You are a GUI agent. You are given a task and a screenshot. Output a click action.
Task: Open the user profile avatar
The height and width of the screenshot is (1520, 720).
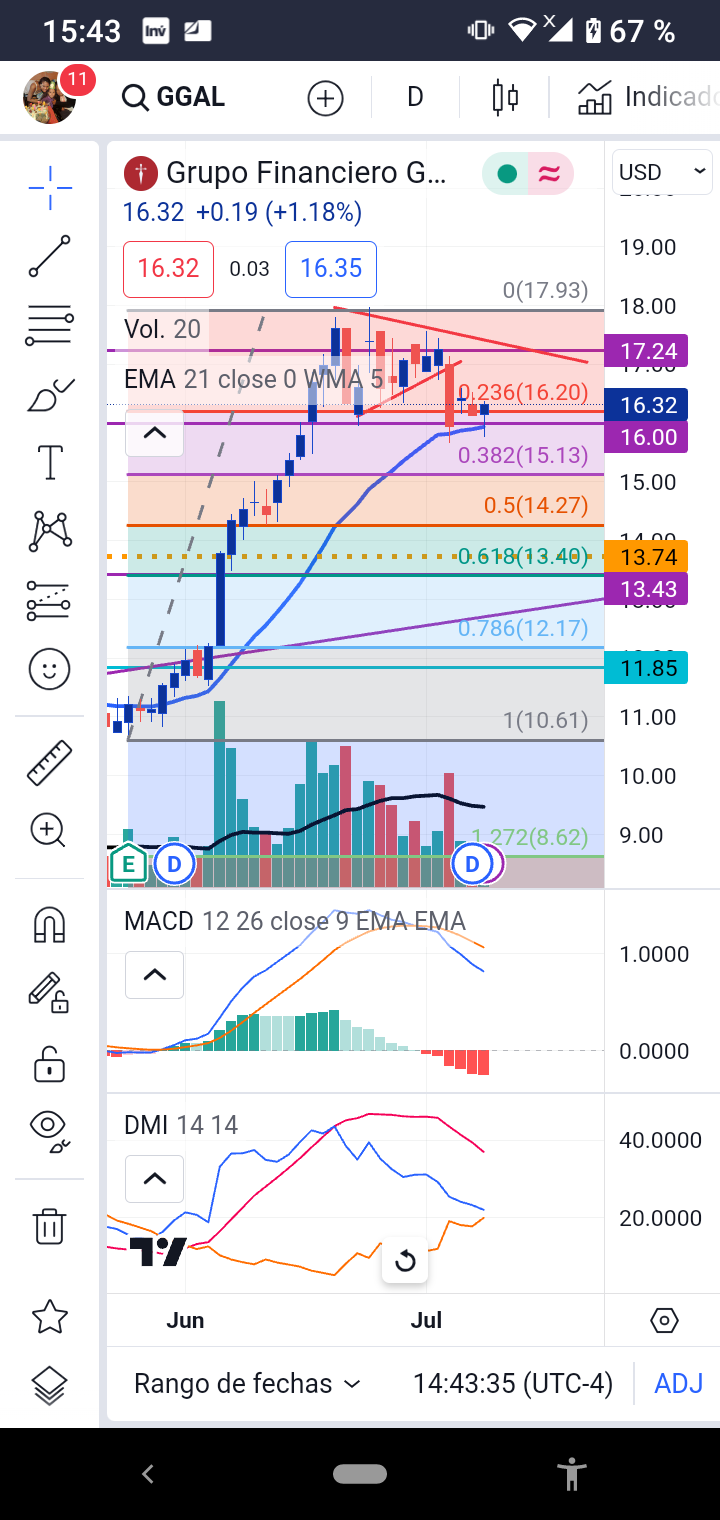50,97
